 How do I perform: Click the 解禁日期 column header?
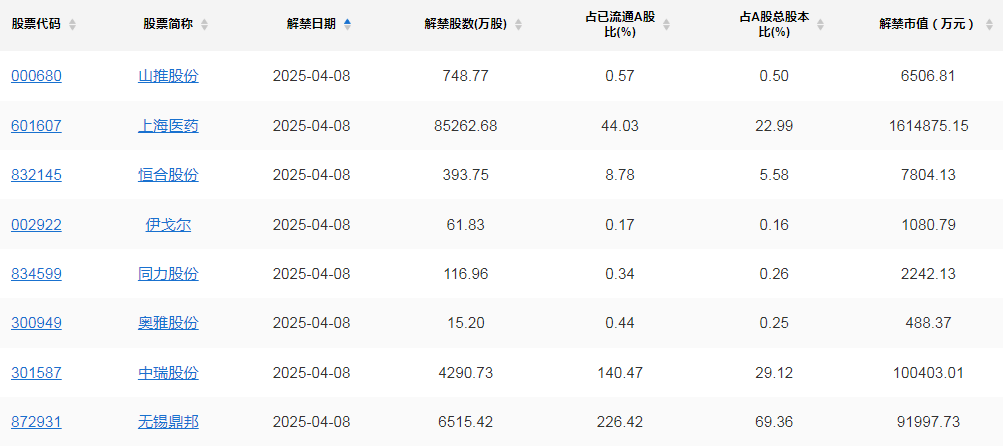[x=312, y=24]
